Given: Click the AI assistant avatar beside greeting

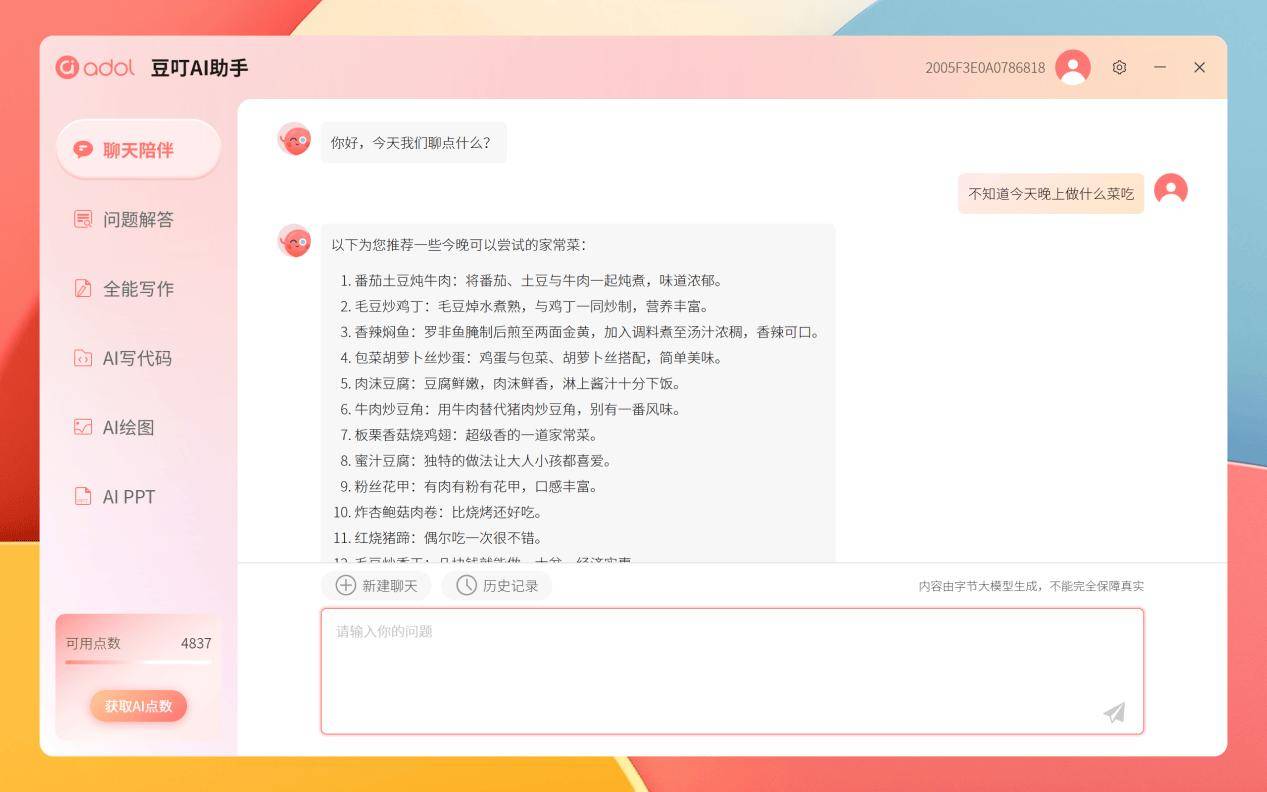Looking at the screenshot, I should tap(295, 140).
